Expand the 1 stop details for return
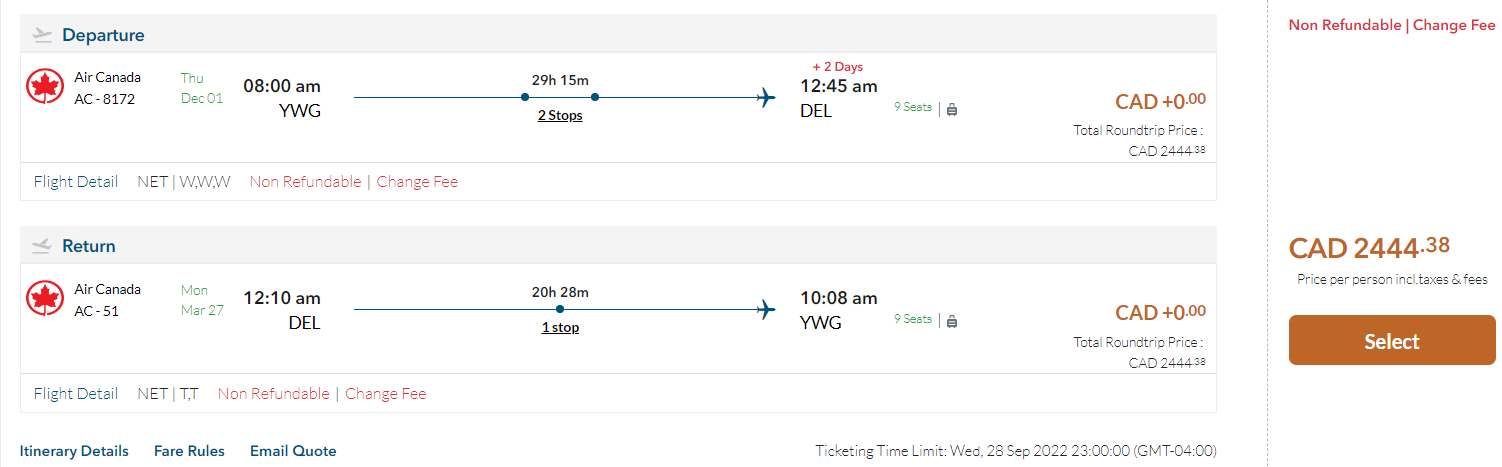The height and width of the screenshot is (467, 1502). [x=560, y=328]
